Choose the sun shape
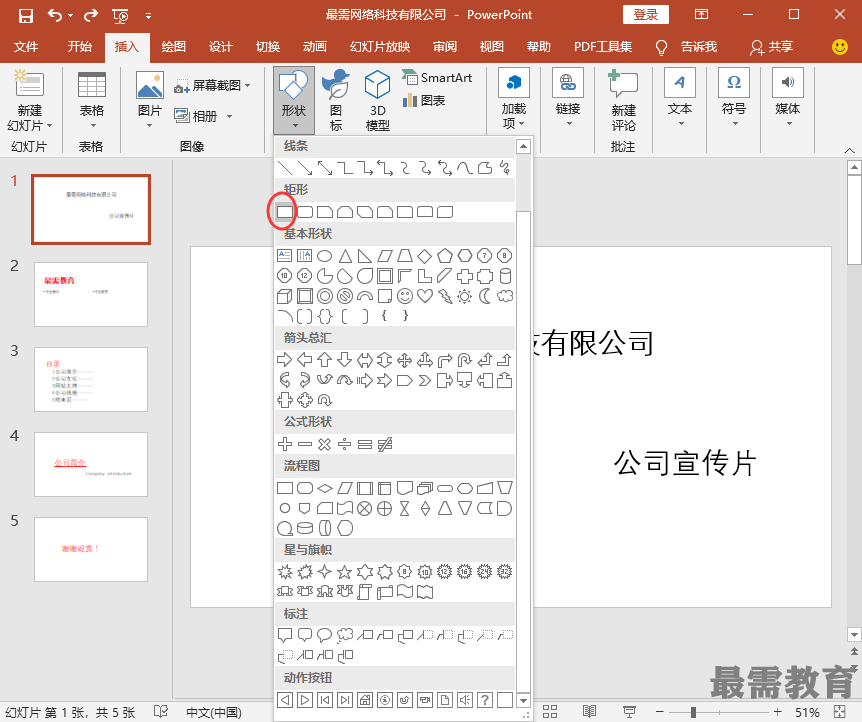Viewport: 862px width, 722px height. coord(465,296)
